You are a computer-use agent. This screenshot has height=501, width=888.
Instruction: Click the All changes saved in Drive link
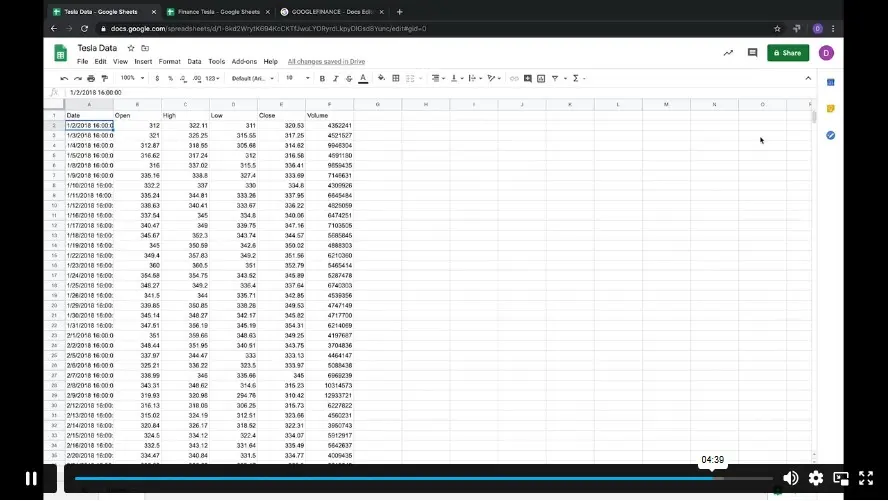point(326,62)
